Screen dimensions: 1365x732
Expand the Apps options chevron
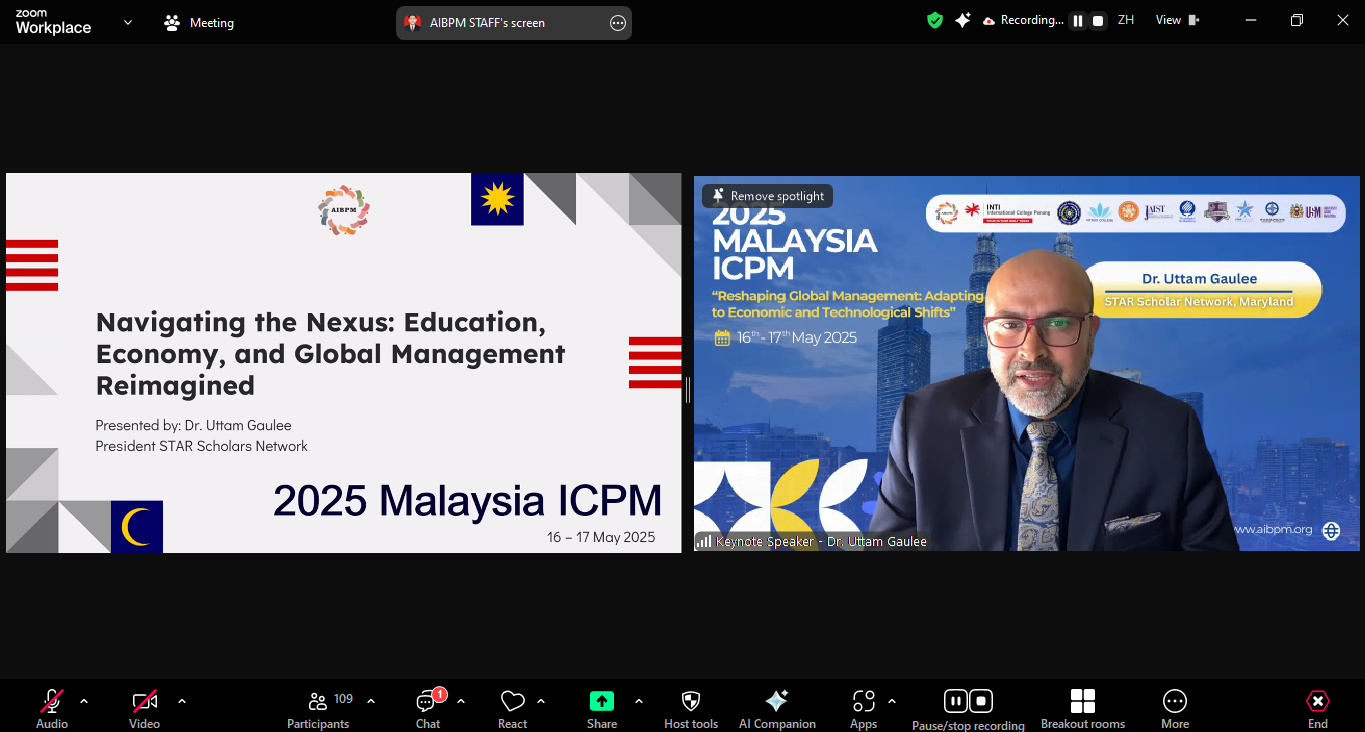892,701
